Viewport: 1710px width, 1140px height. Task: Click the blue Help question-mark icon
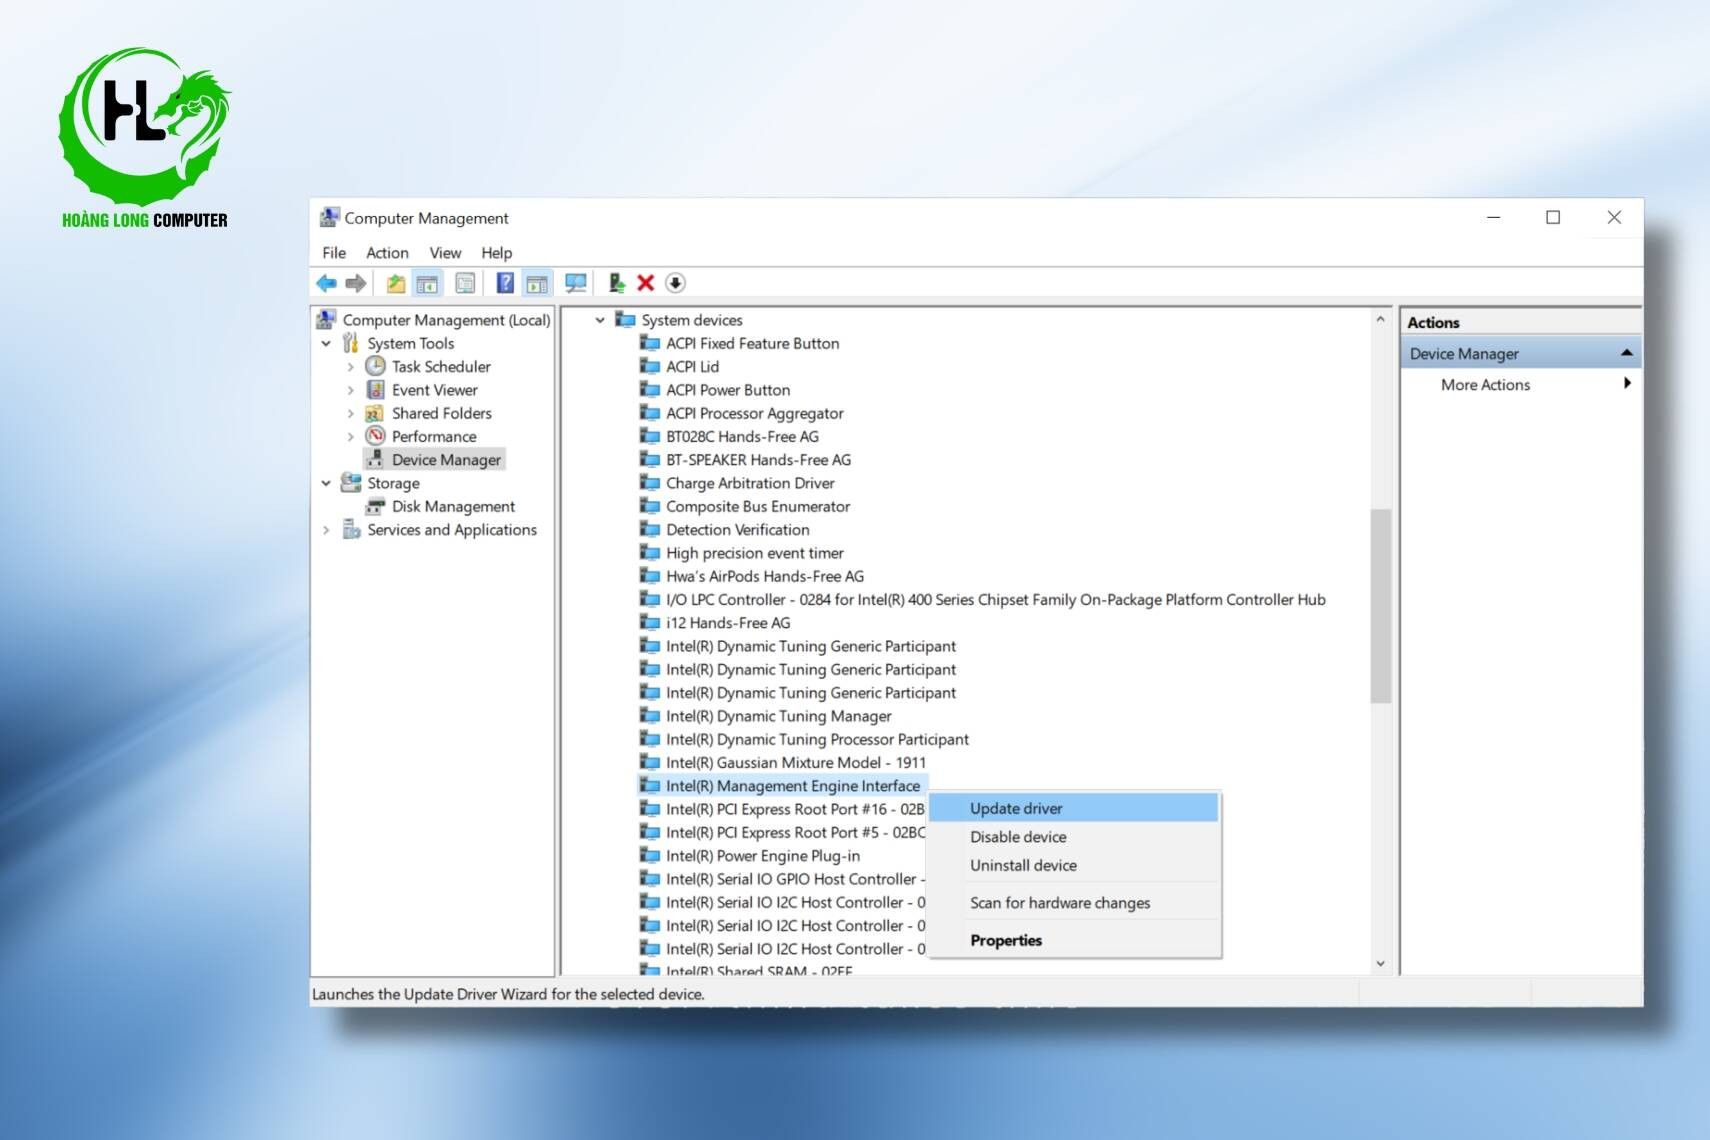pos(505,283)
